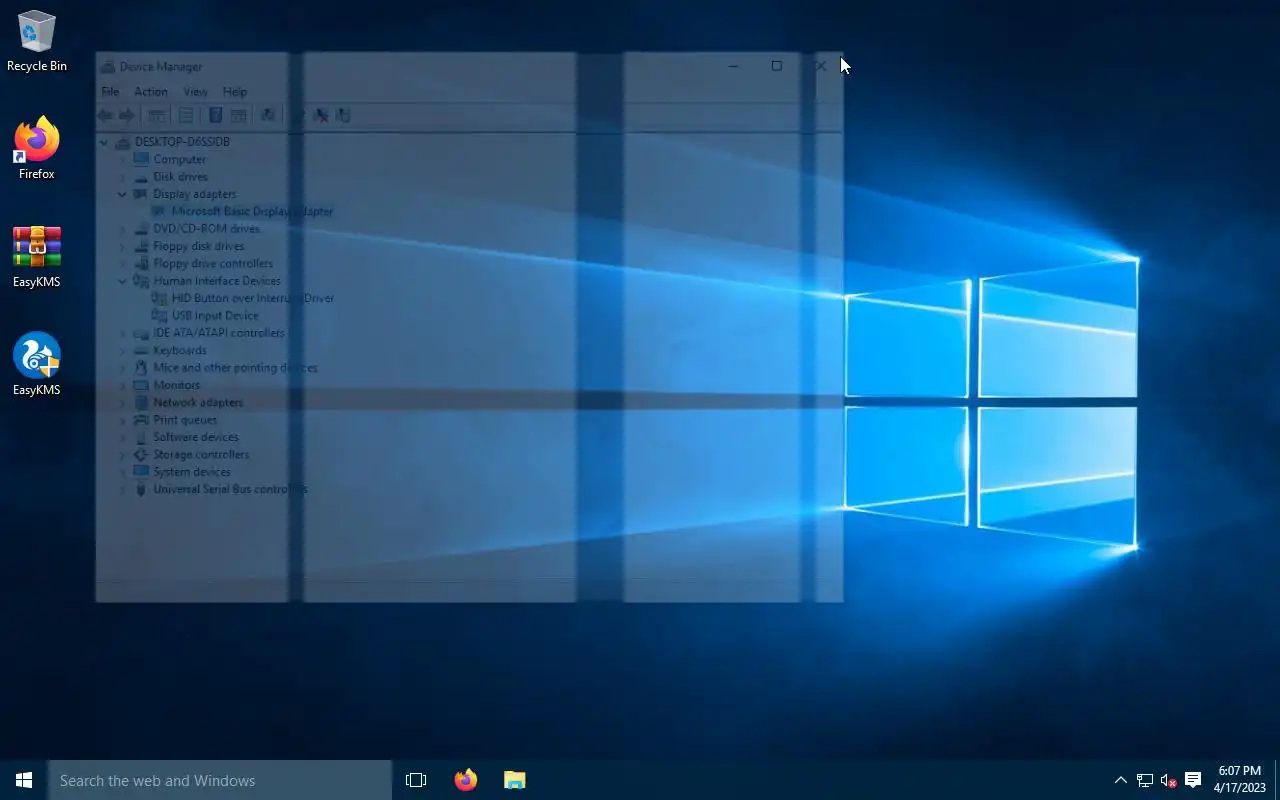1280x800 pixels.
Task: Expand the DVD/CD-ROM drives category
Action: click(x=123, y=229)
